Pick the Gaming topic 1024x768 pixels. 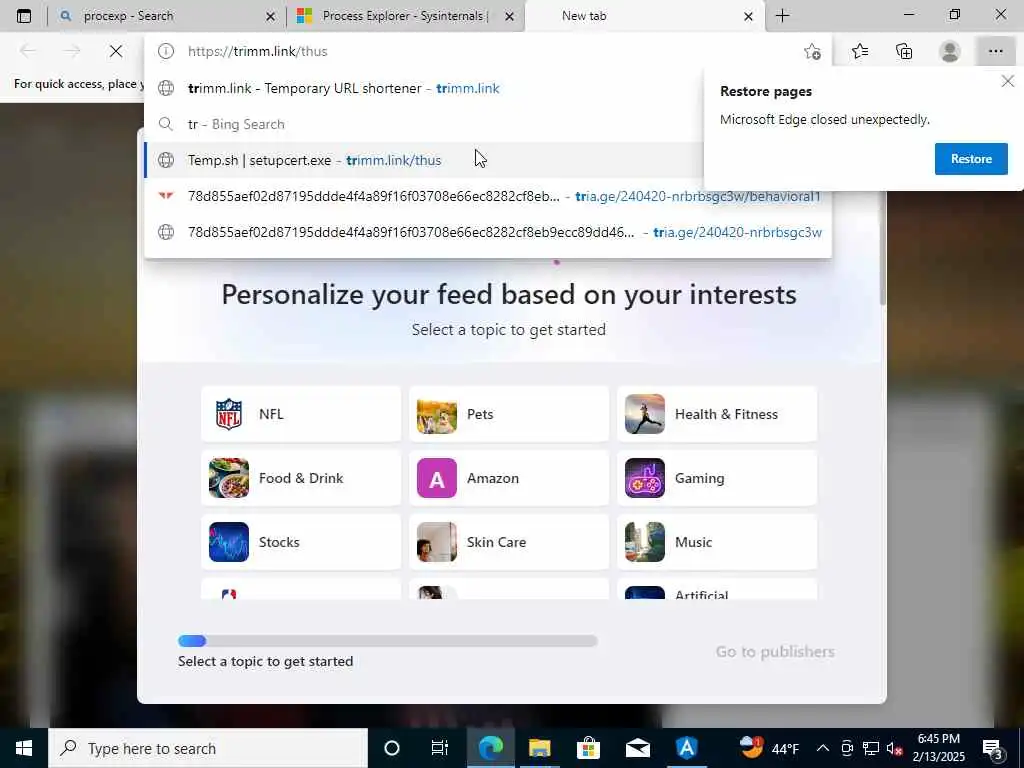click(717, 478)
